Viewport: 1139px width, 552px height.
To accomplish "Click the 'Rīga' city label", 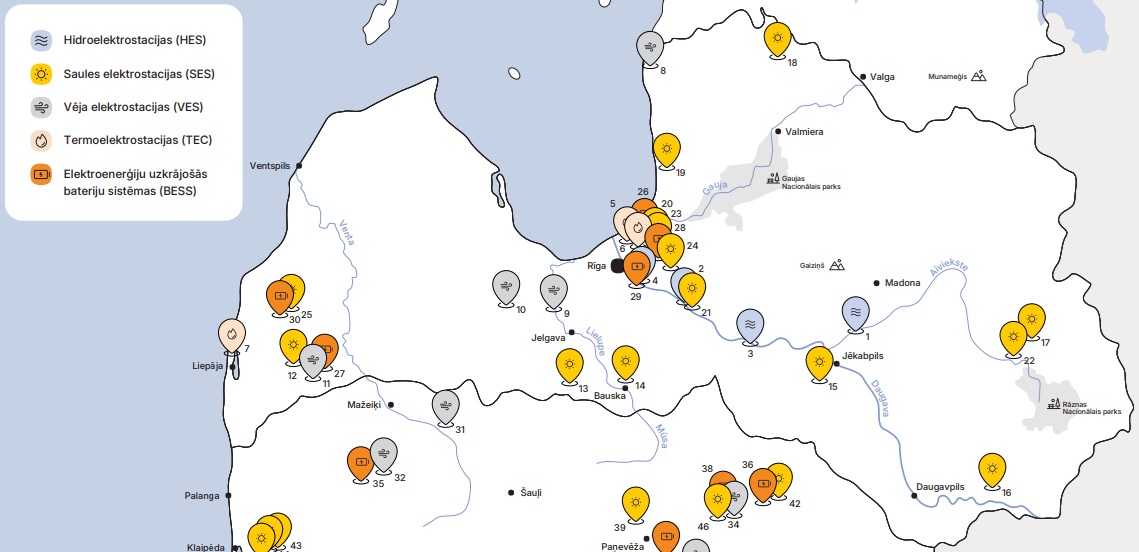I will pyautogui.click(x=597, y=266).
